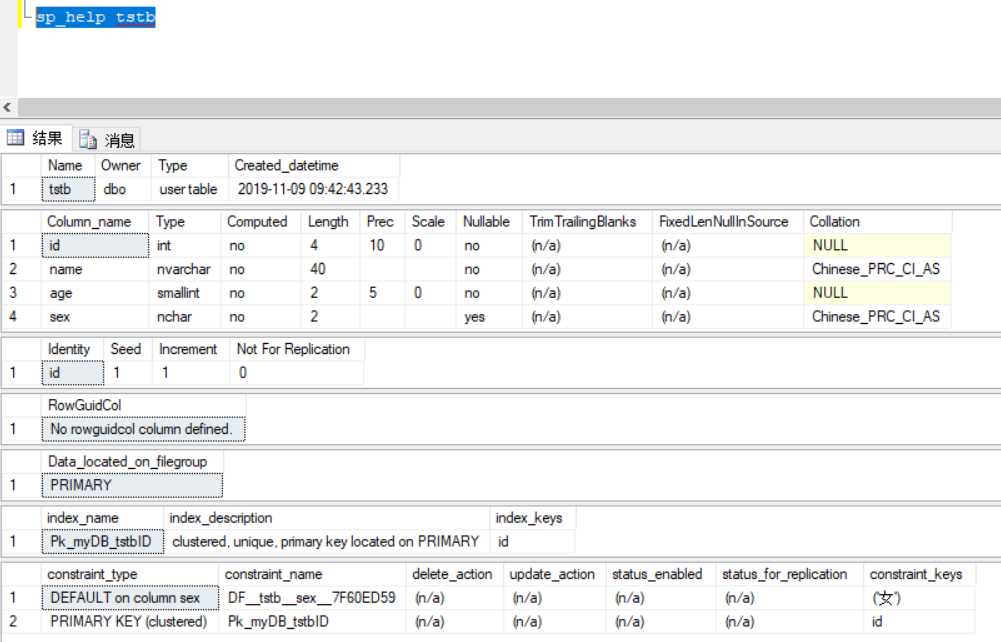
Task: Open the 结果 results tab
Action: (35, 138)
